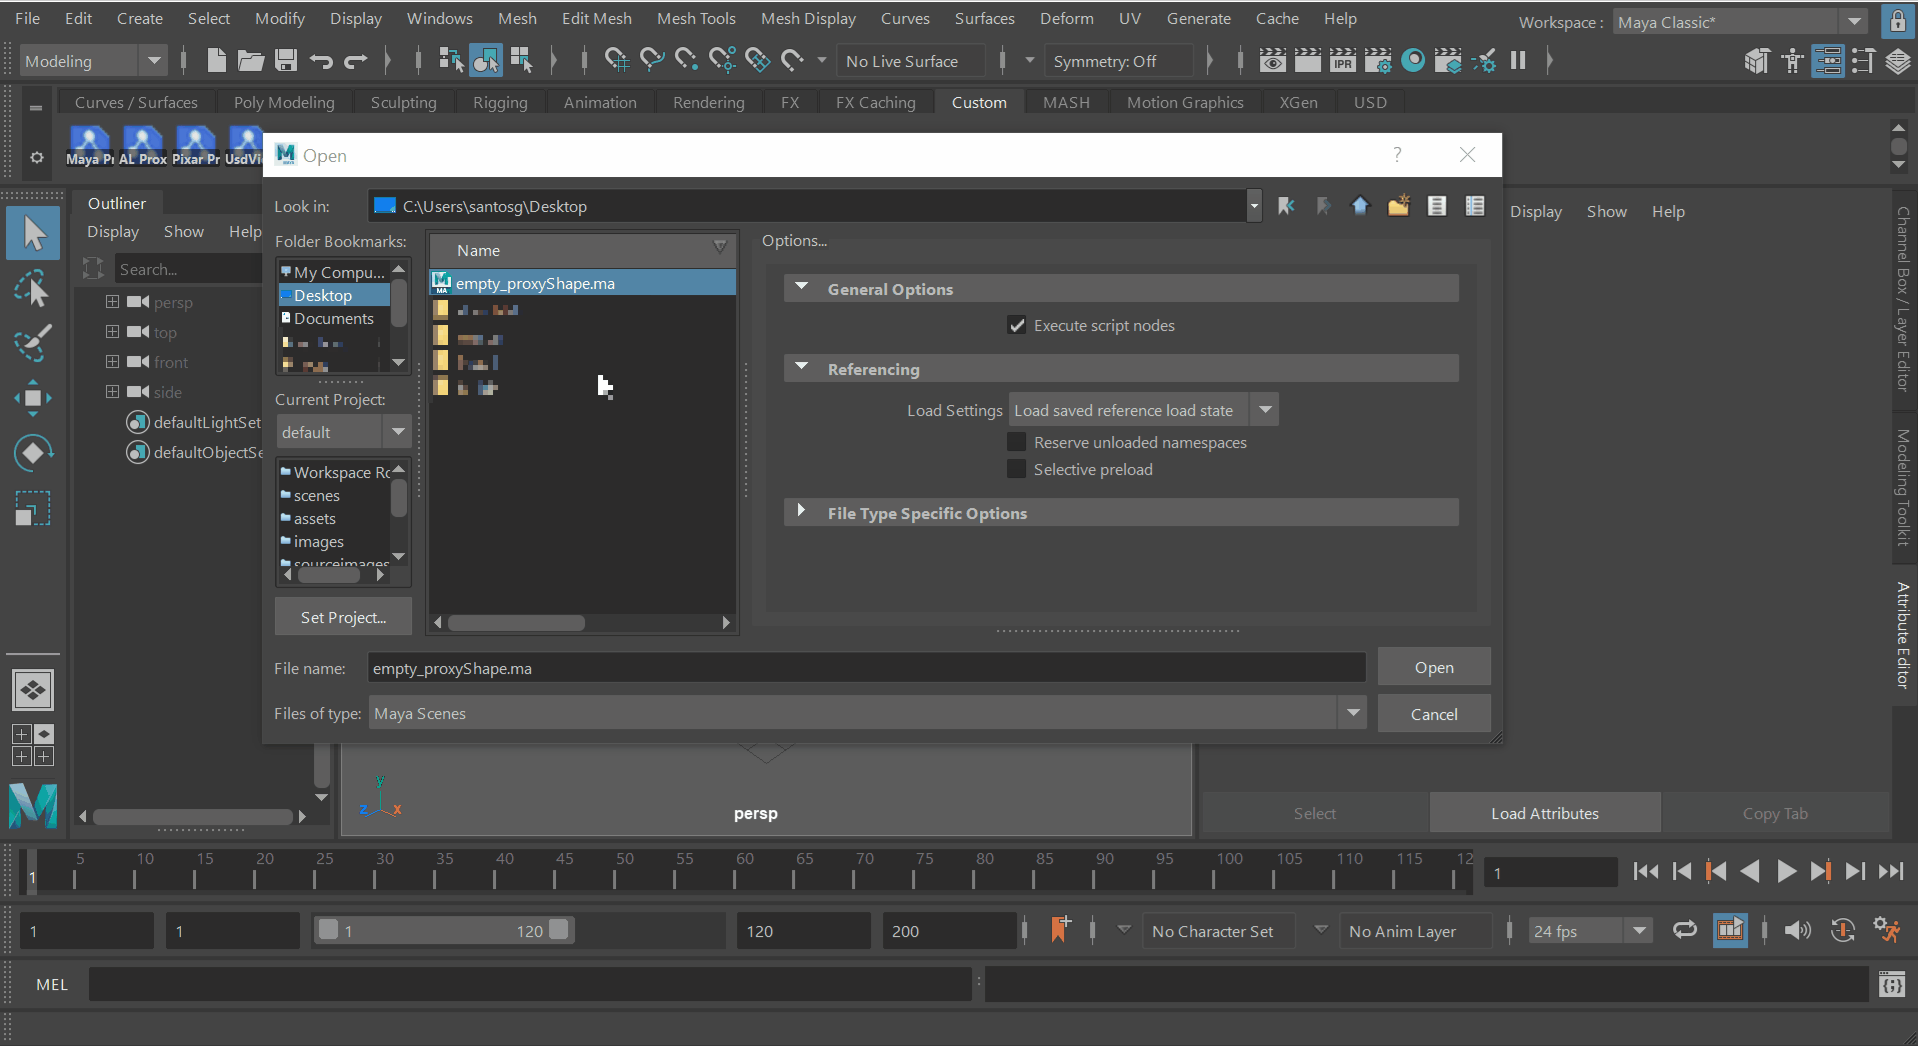Click the Render current frame icon
The width and height of the screenshot is (1918, 1046).
click(x=1308, y=60)
